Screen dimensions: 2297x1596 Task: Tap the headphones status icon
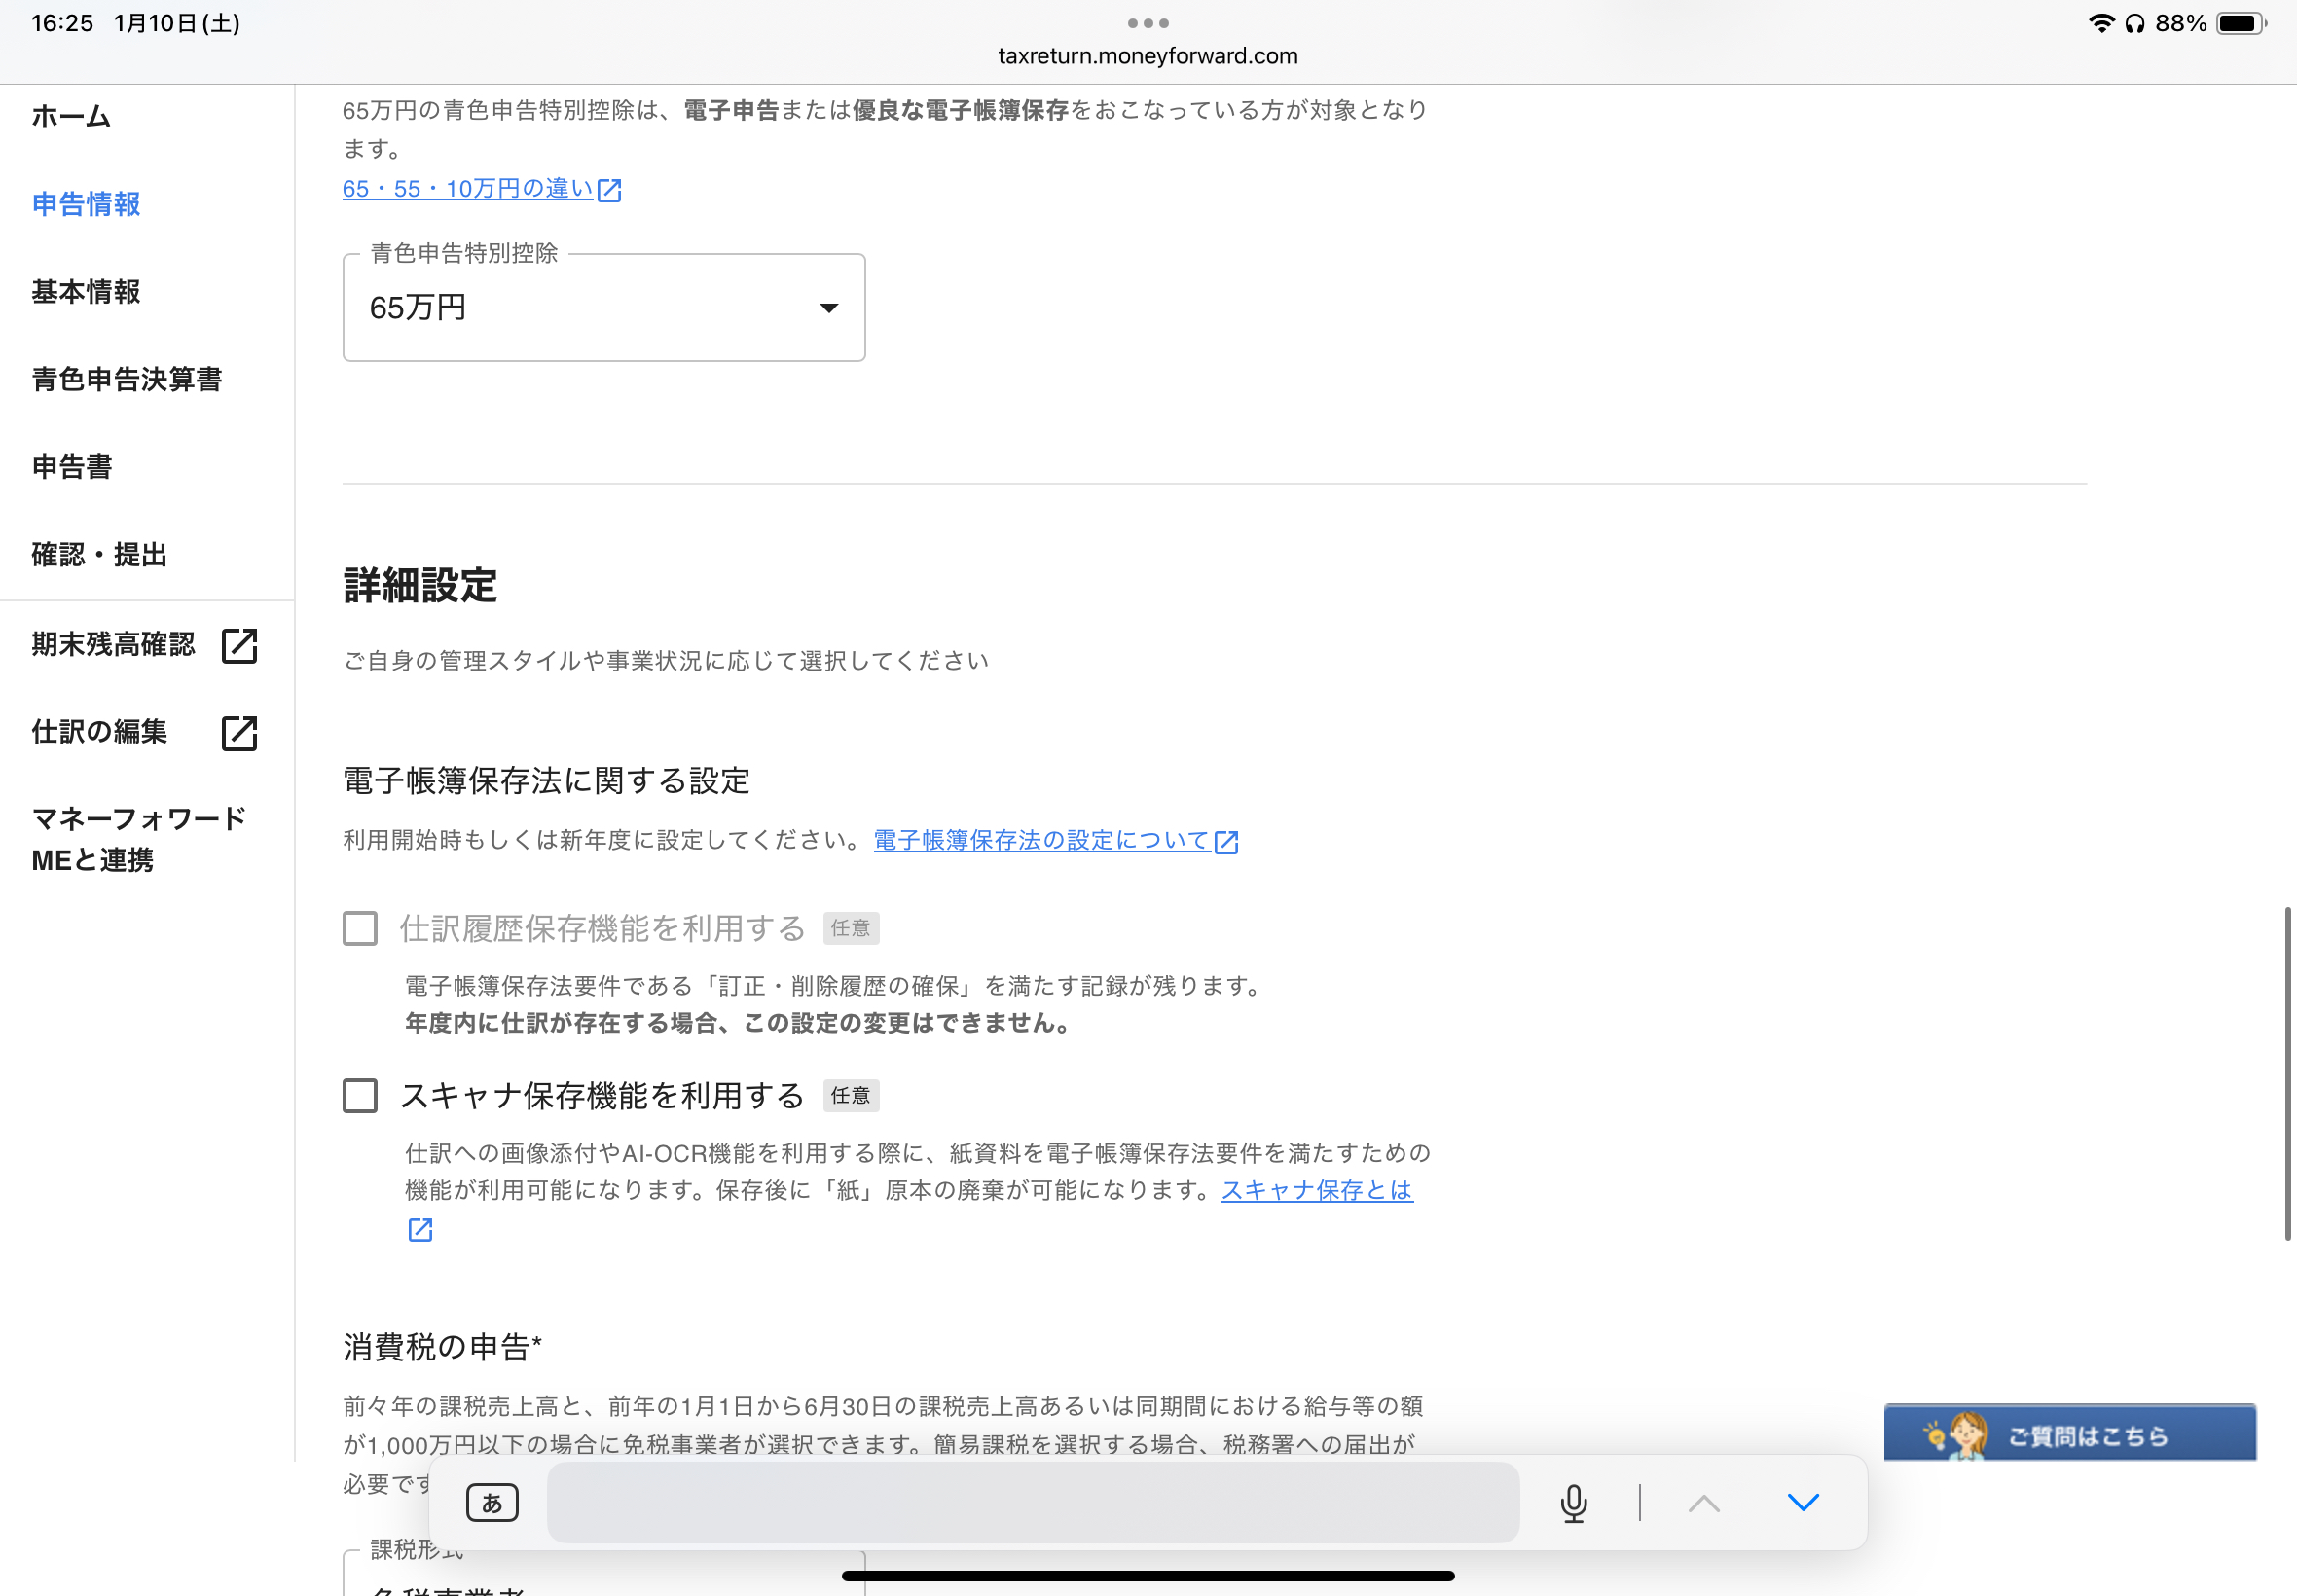2134,23
